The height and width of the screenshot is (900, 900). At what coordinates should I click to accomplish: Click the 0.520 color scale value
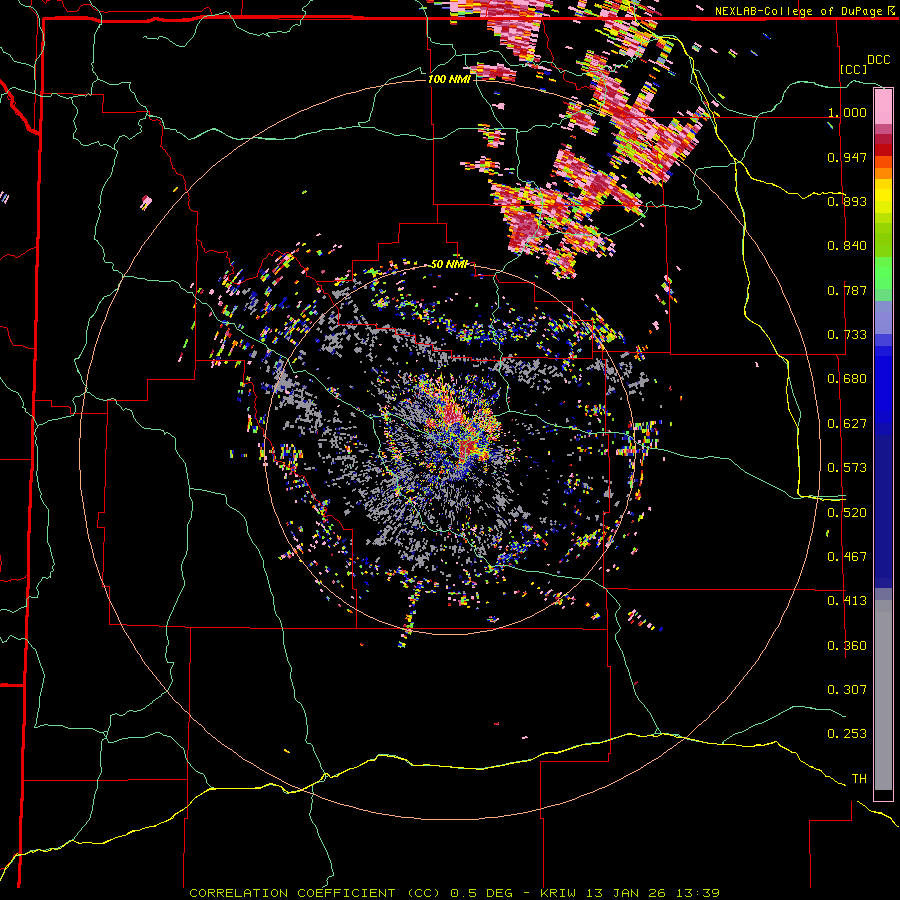tap(847, 513)
